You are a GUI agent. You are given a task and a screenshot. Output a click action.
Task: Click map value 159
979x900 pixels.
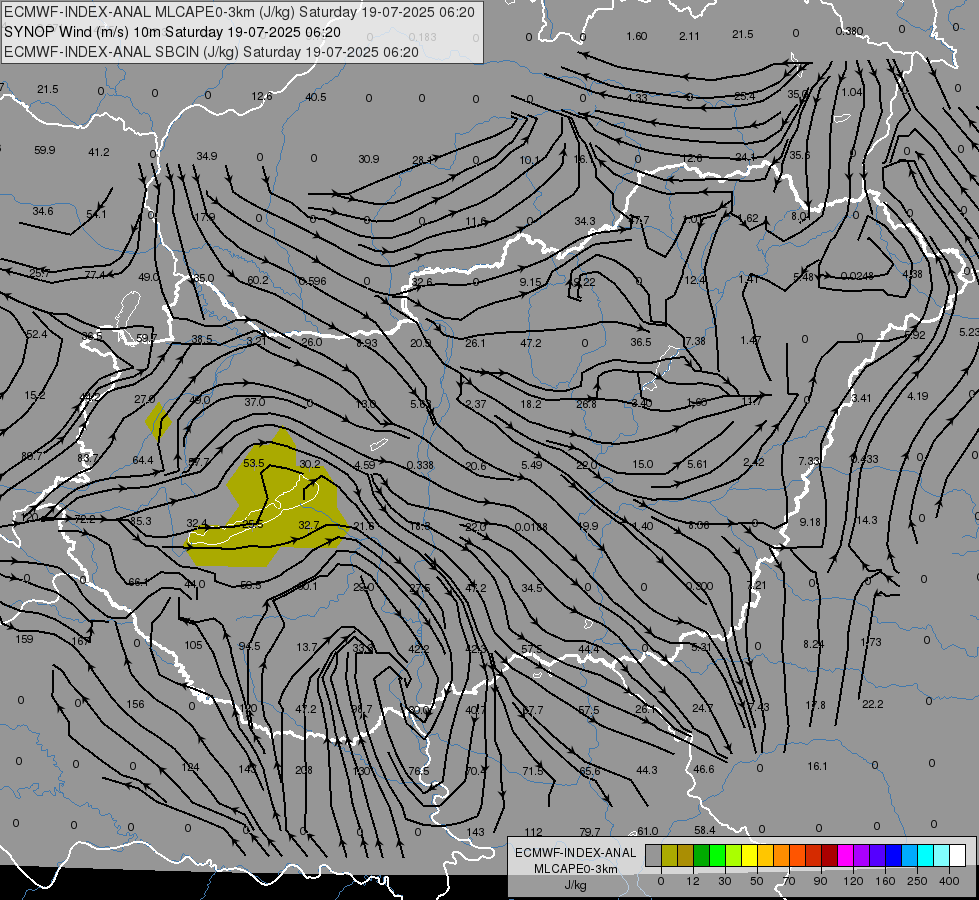tap(24, 639)
